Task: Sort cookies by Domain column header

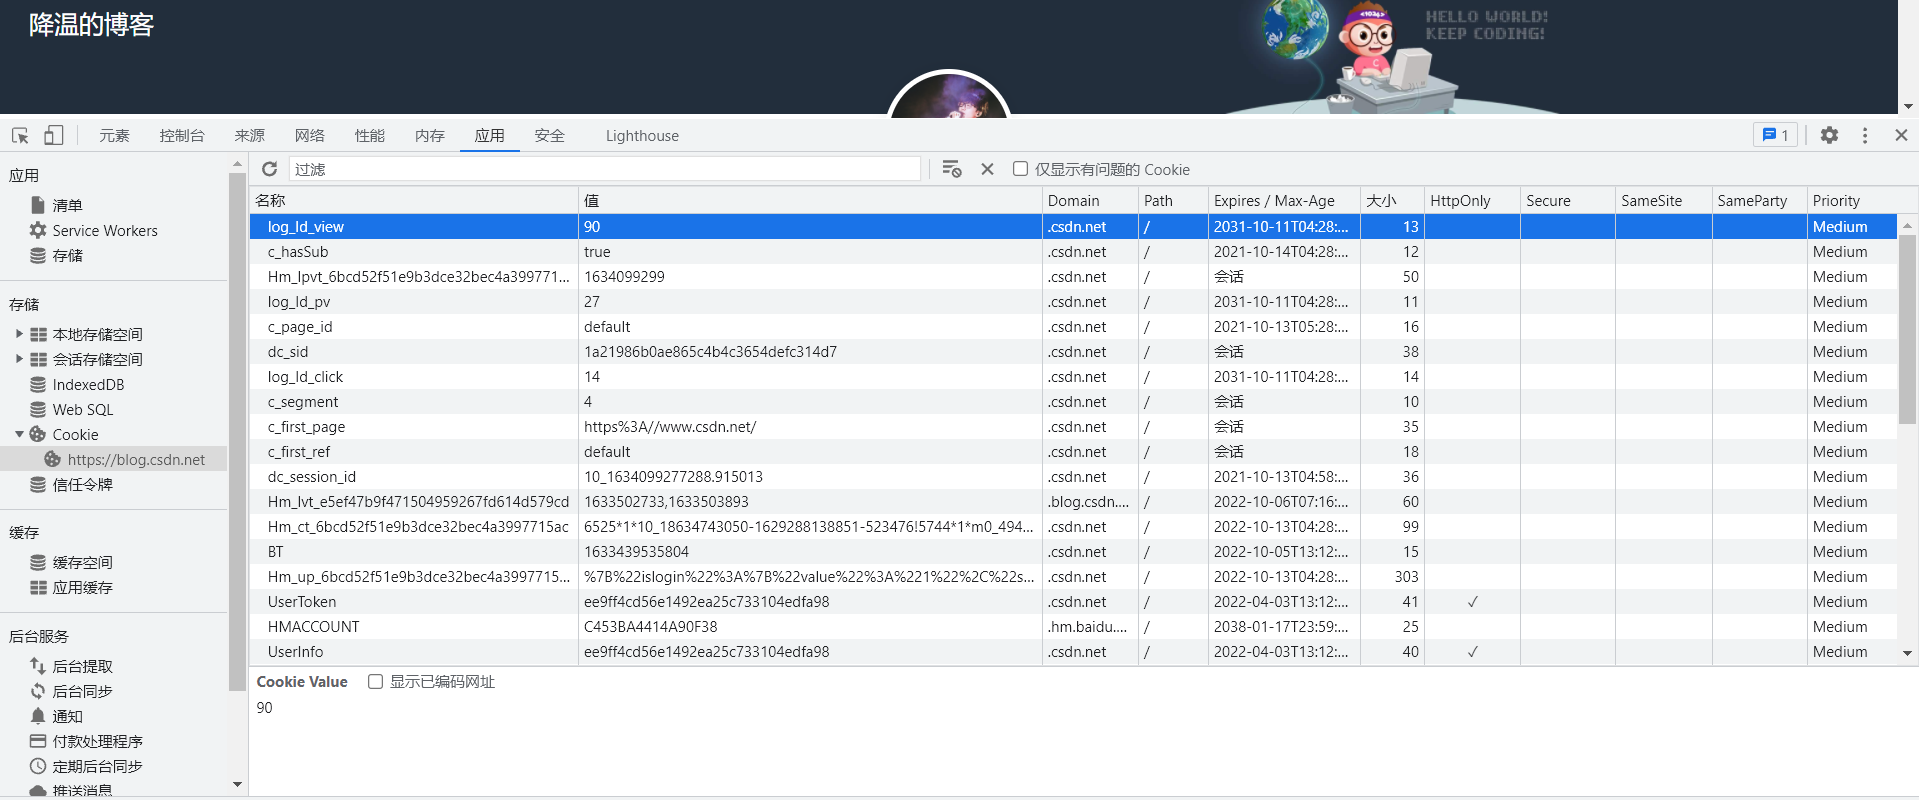Action: [1090, 200]
